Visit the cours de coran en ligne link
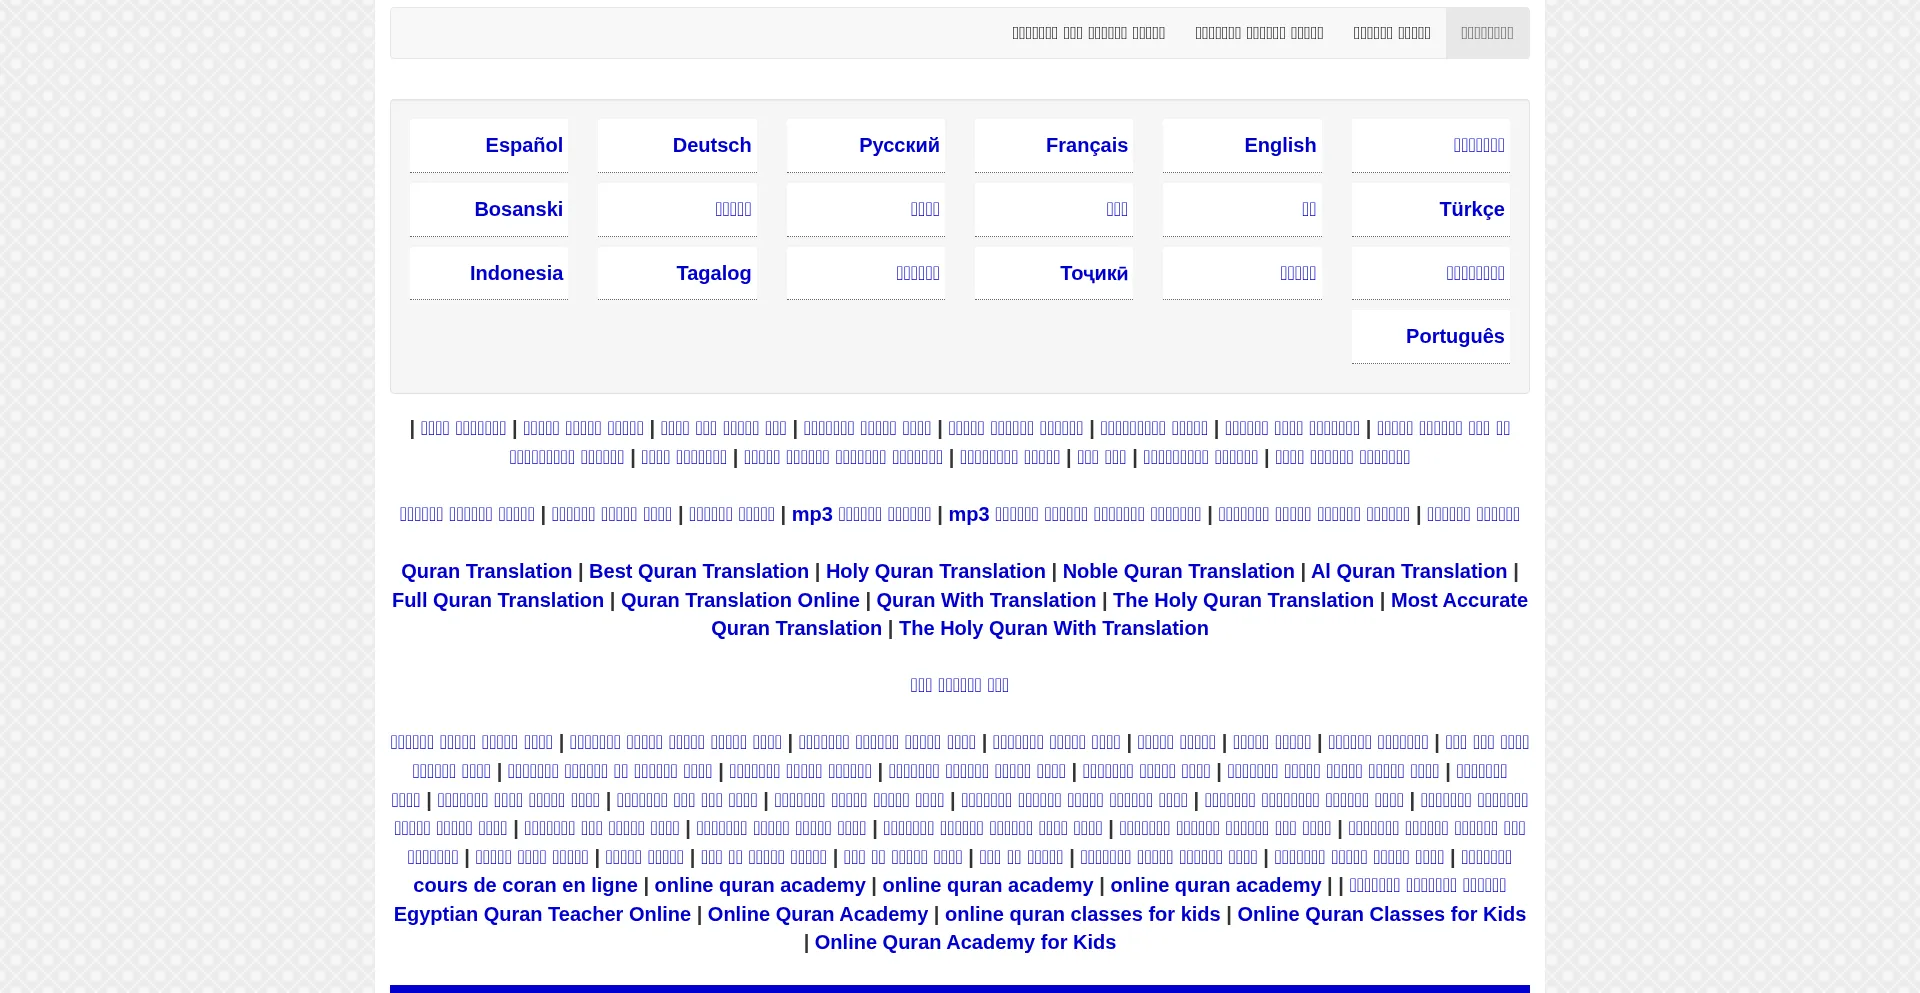This screenshot has width=1920, height=993. click(x=525, y=885)
